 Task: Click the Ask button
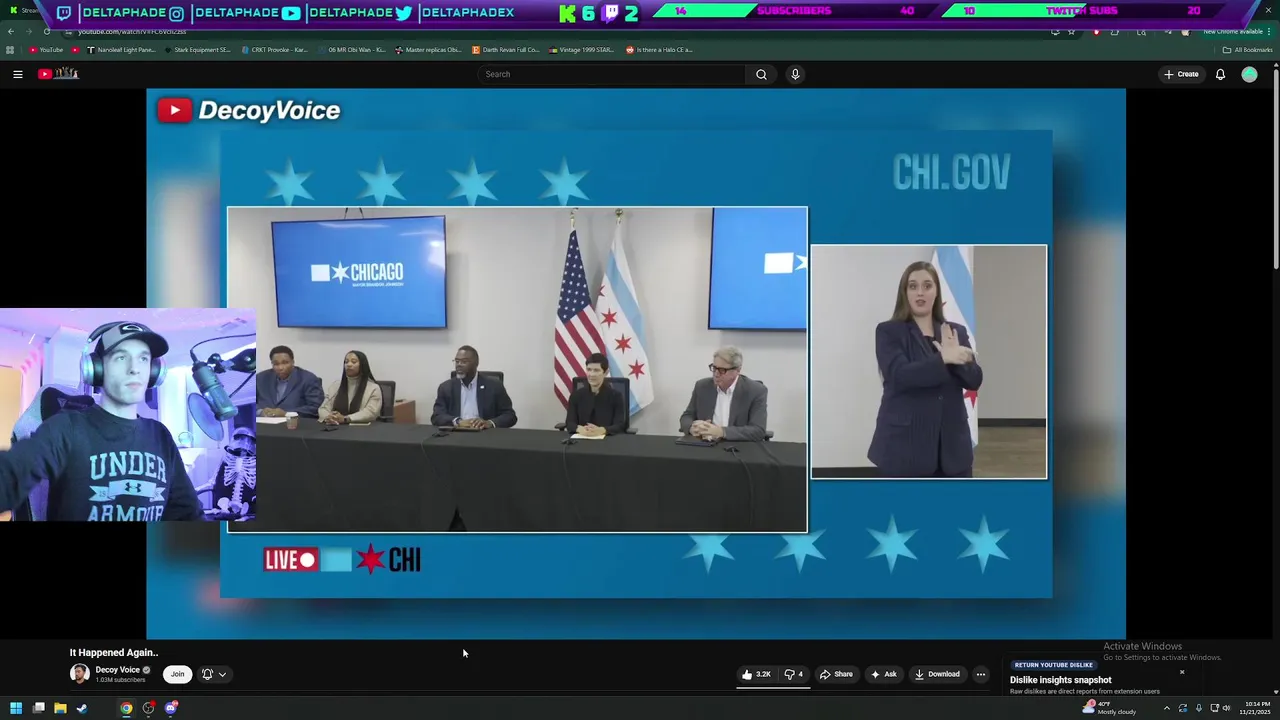coord(883,674)
